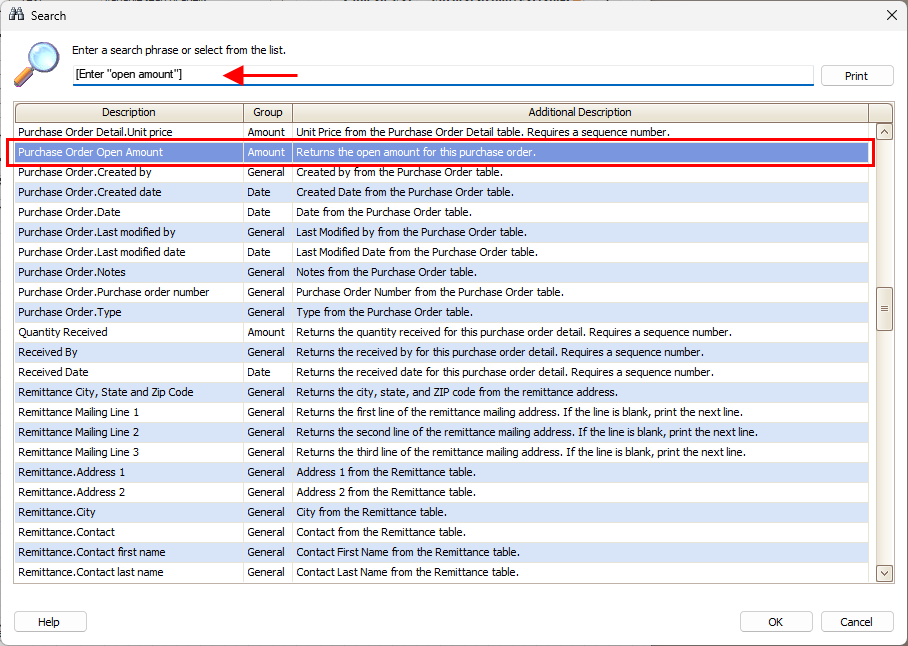908x646 pixels.
Task: Select the Remittance.Contact first name row
Action: 442,552
